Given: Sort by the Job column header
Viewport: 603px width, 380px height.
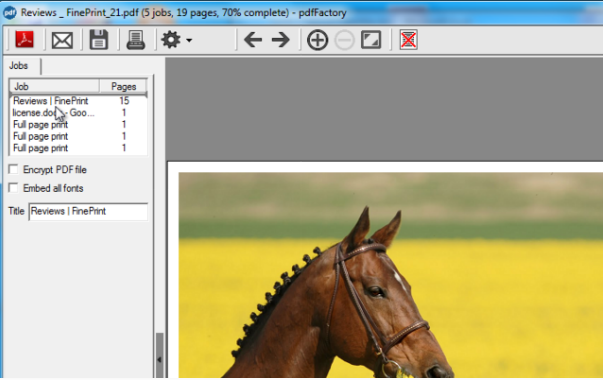Looking at the screenshot, I should [54, 86].
